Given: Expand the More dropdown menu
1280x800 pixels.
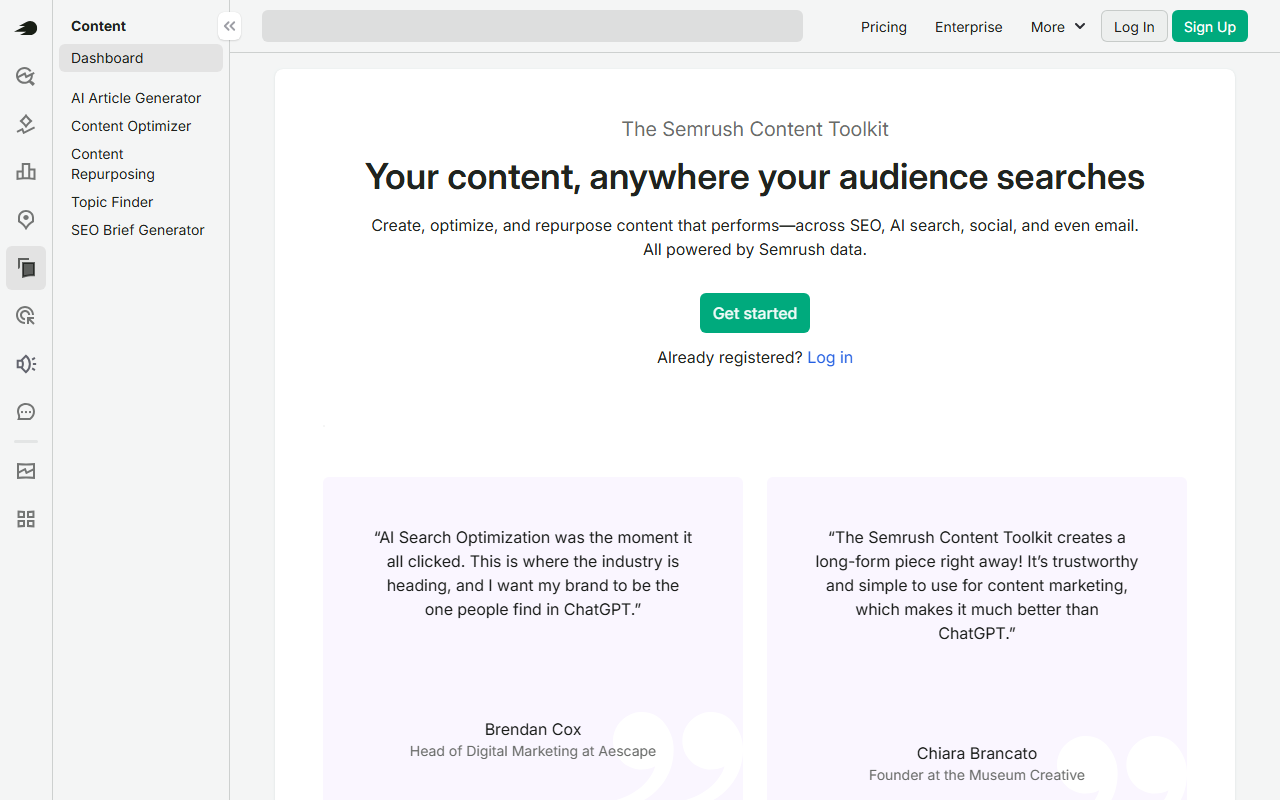Looking at the screenshot, I should coord(1058,27).
